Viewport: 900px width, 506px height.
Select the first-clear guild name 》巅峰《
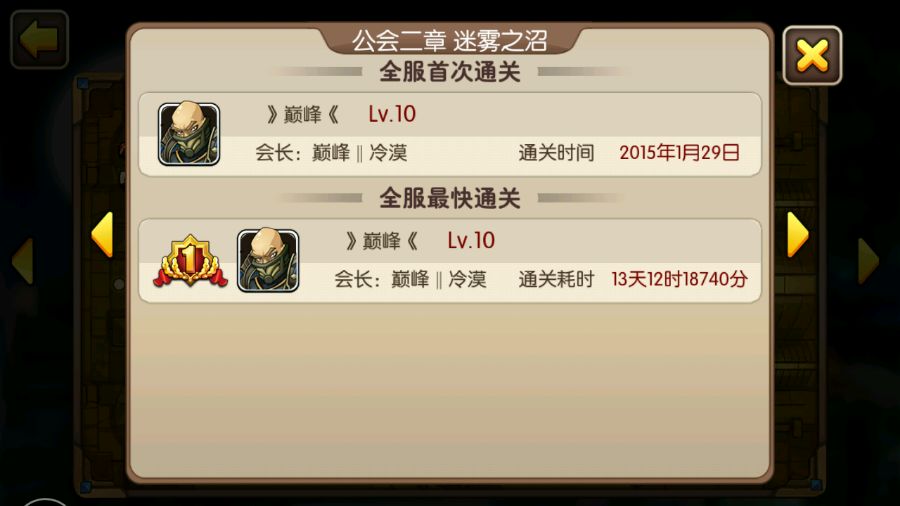click(x=303, y=114)
